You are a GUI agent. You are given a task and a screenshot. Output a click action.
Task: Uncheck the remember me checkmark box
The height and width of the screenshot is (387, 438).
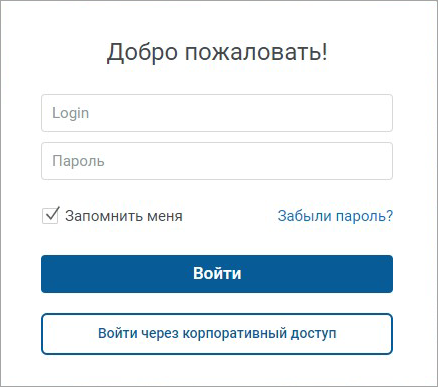[50, 216]
